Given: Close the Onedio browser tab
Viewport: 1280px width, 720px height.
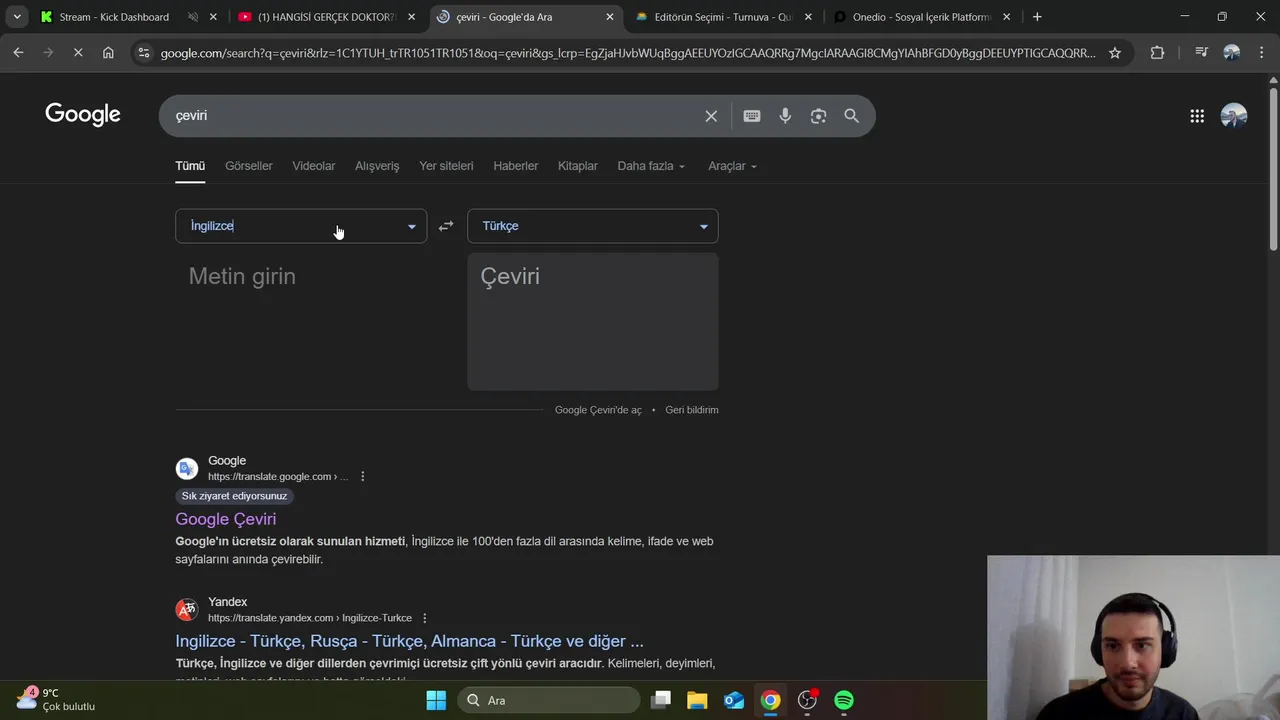Looking at the screenshot, I should pyautogui.click(x=1007, y=17).
